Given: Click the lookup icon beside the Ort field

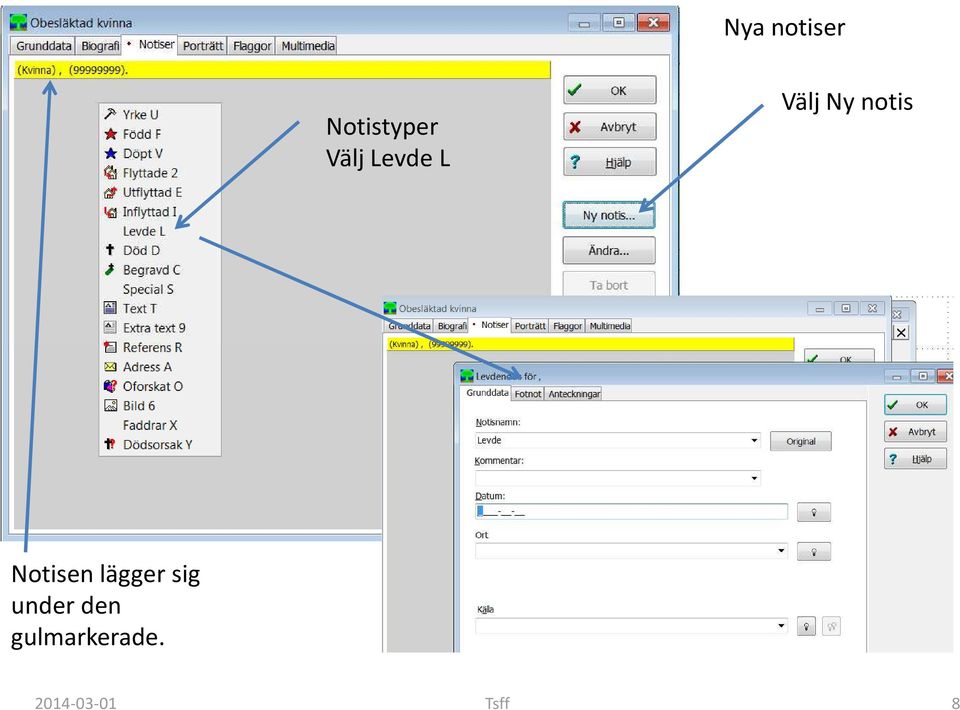Looking at the screenshot, I should tap(814, 551).
